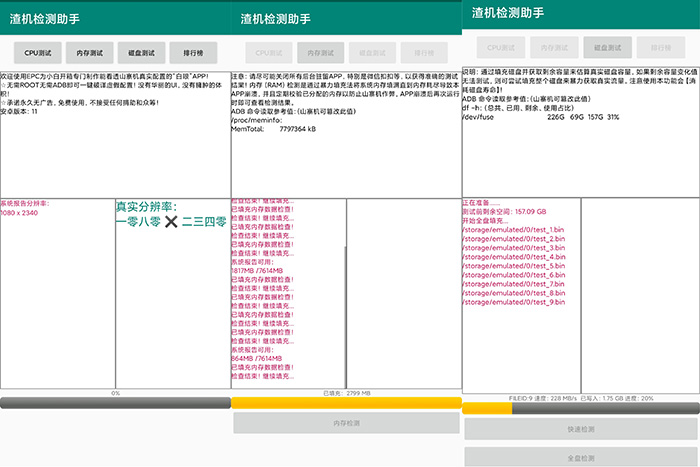
Task: Select 磁盘测试 in the left panel
Action: click(x=140, y=52)
